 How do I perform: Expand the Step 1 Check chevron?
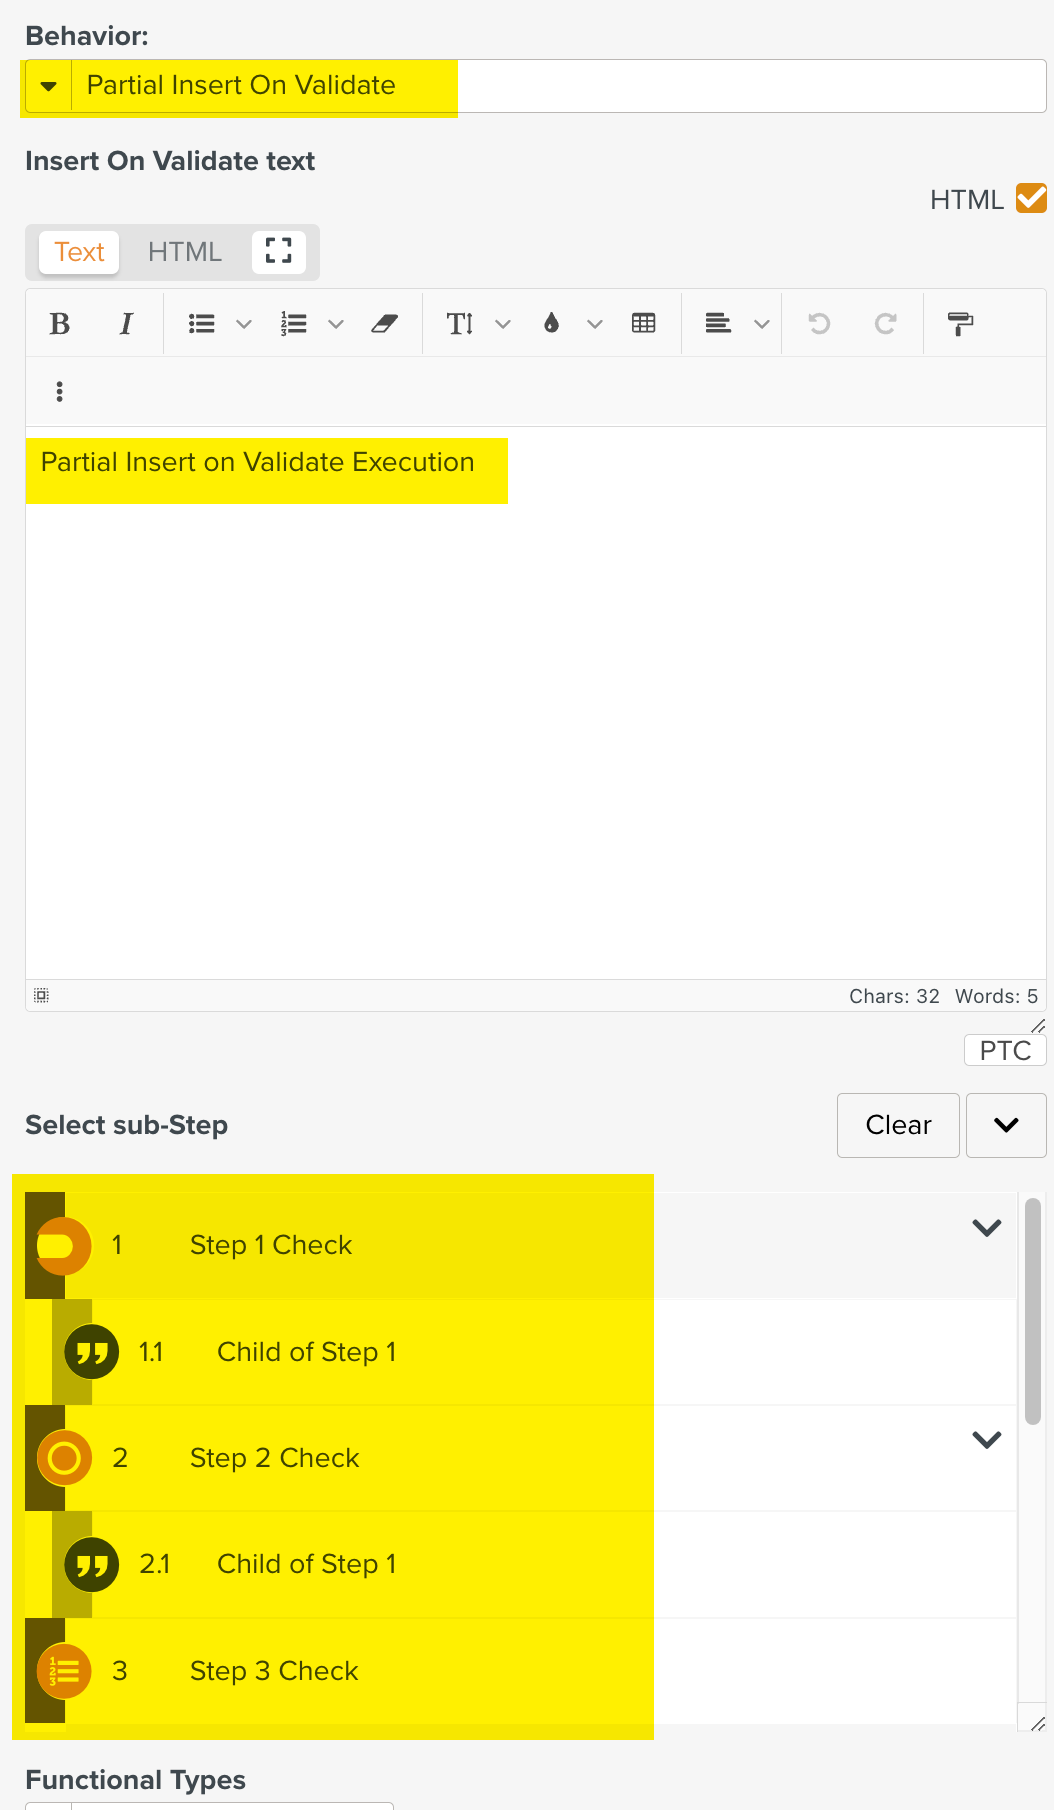coord(986,1228)
